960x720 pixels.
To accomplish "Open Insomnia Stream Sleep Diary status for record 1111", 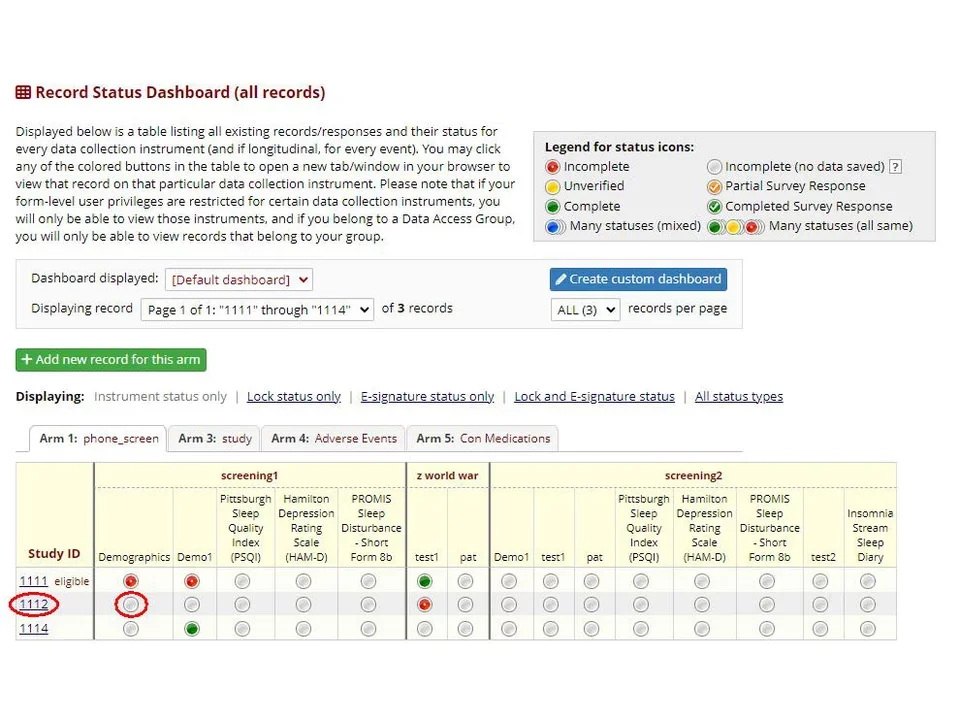I will click(870, 580).
